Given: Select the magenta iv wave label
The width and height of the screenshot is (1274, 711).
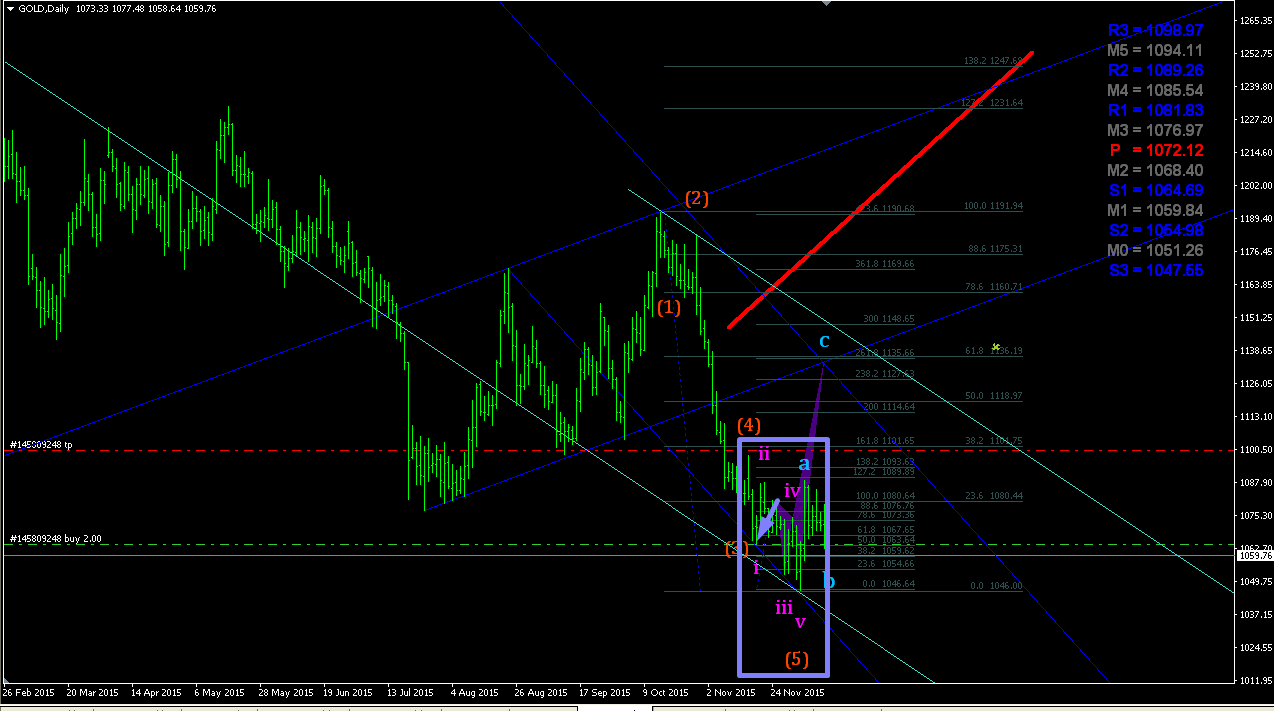Looking at the screenshot, I should 792,491.
